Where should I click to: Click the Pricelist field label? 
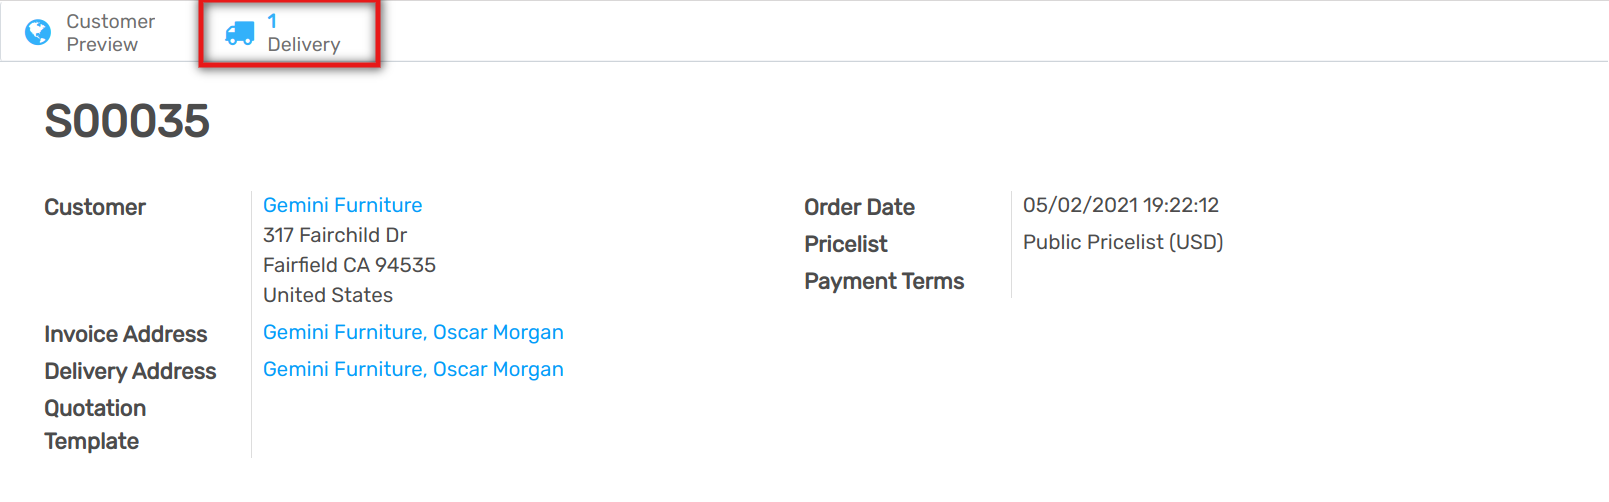click(x=845, y=244)
